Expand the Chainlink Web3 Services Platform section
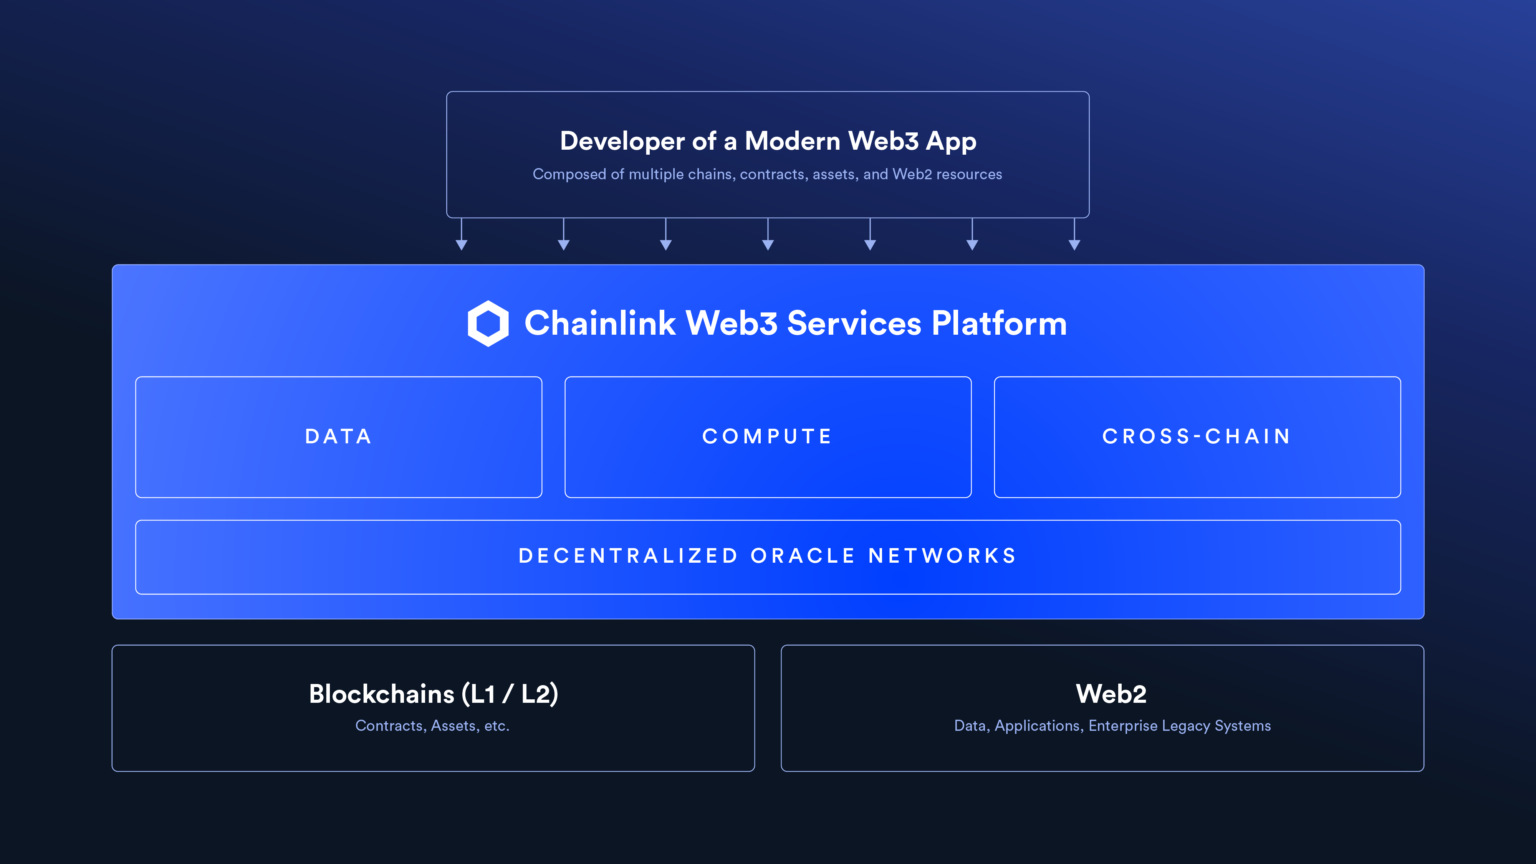This screenshot has width=1536, height=864. pyautogui.click(x=767, y=440)
